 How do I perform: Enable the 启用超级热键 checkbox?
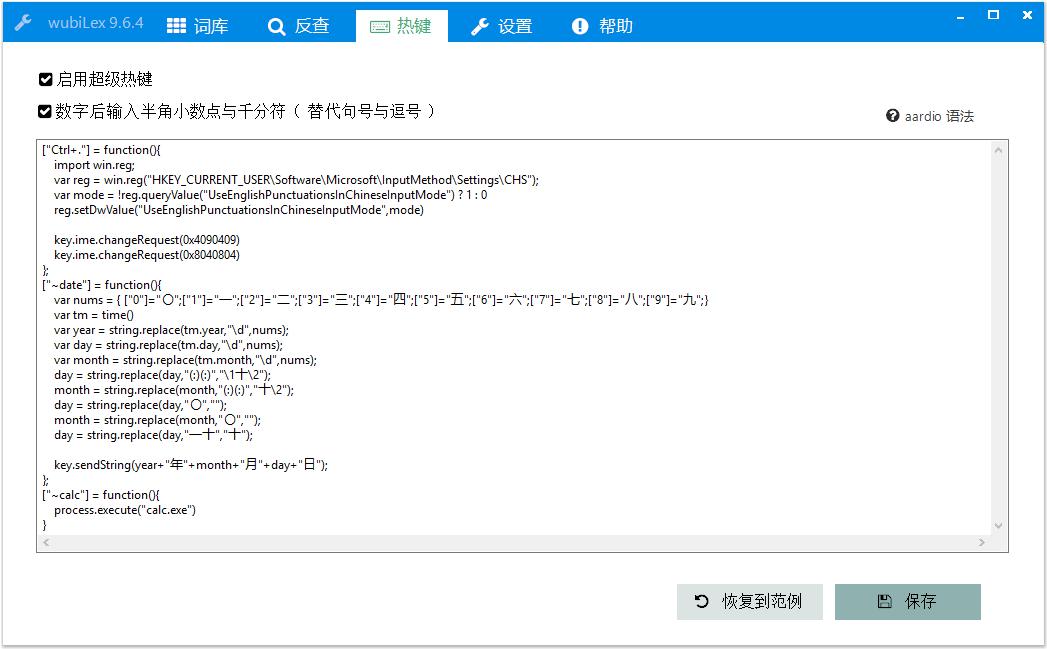(x=44, y=79)
